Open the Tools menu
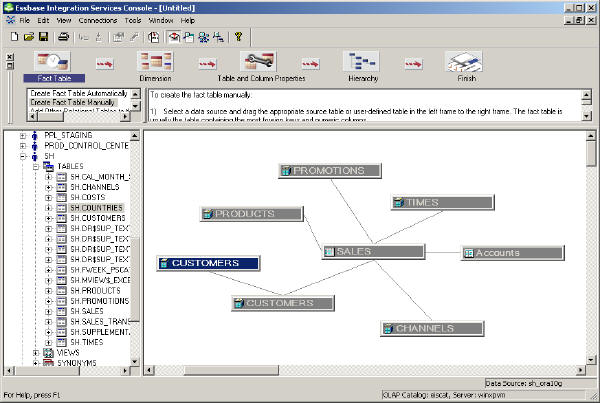The height and width of the screenshot is (403, 600). [x=133, y=20]
